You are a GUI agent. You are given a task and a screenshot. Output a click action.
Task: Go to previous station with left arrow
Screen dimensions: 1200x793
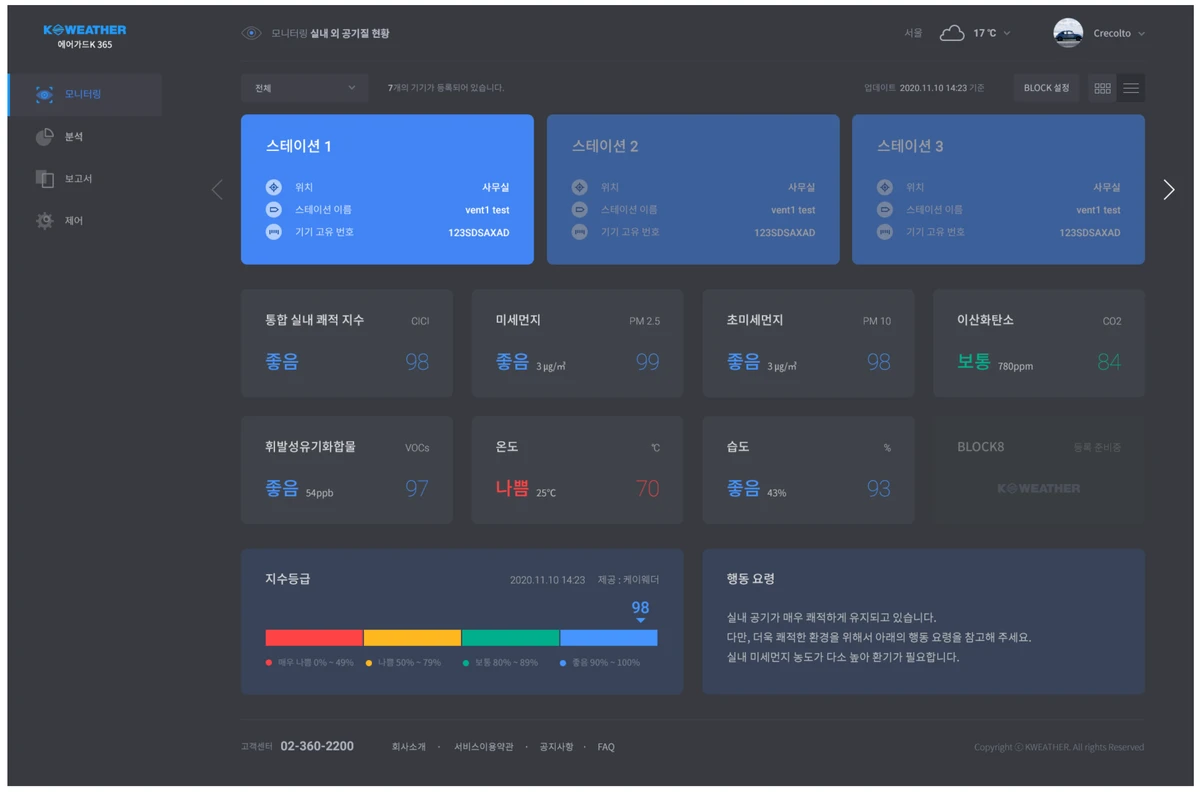point(217,189)
